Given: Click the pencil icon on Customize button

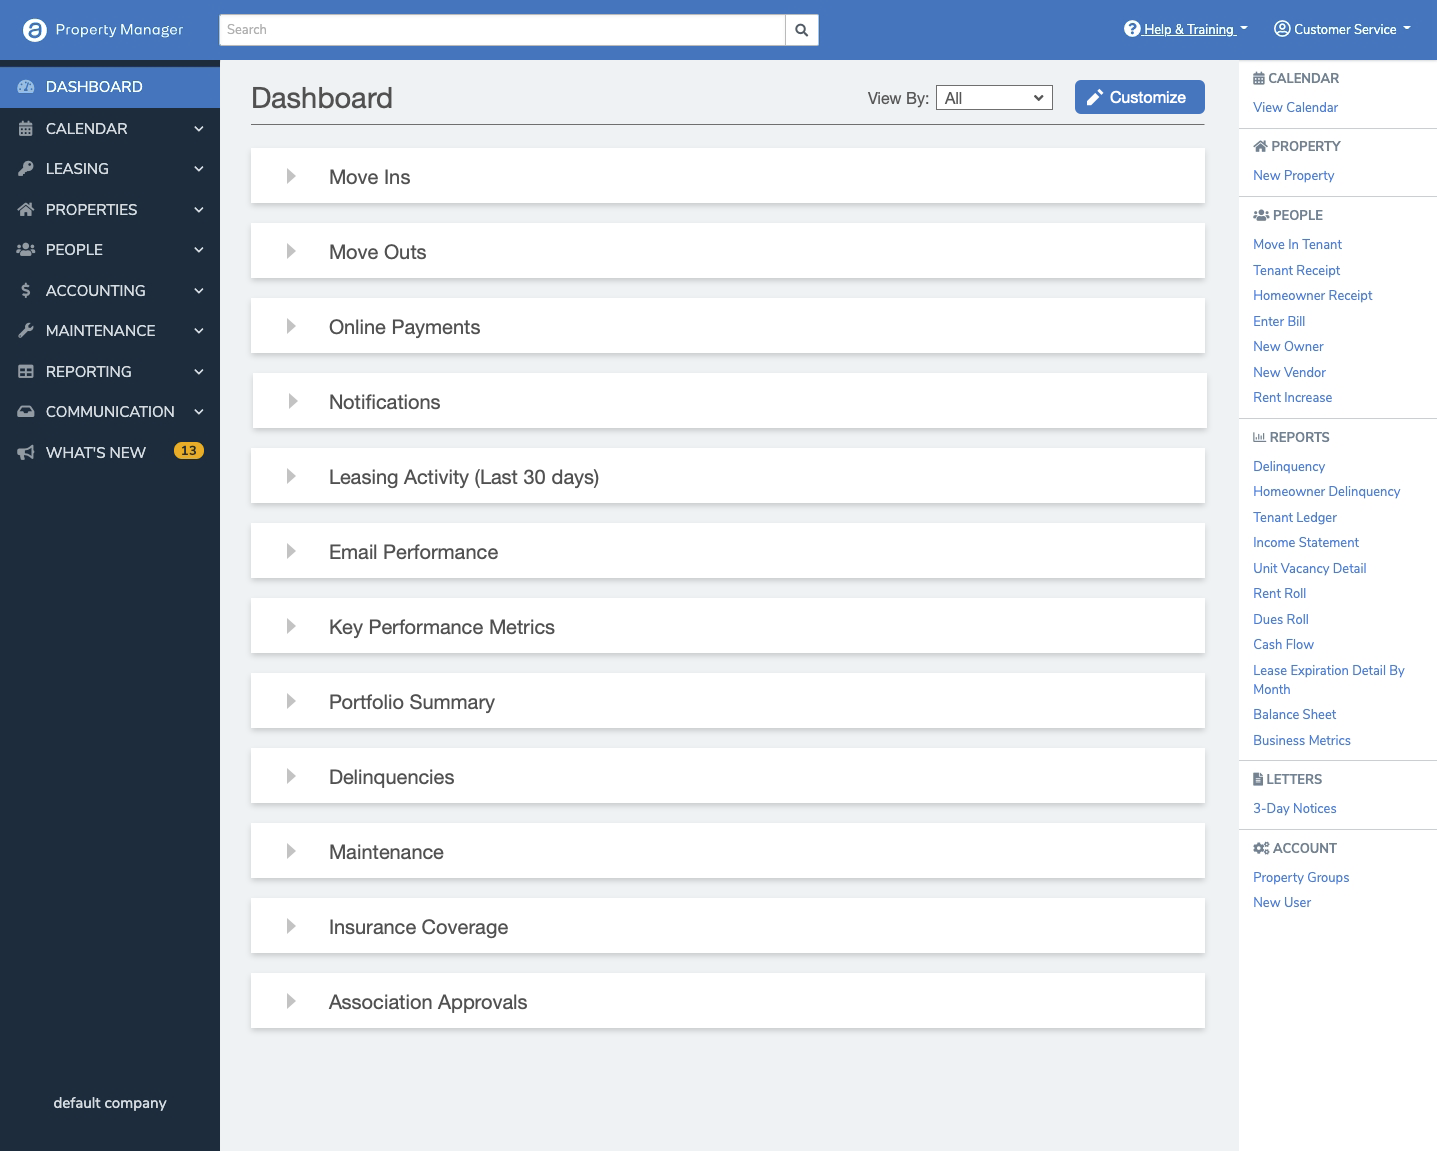Looking at the screenshot, I should 1095,97.
